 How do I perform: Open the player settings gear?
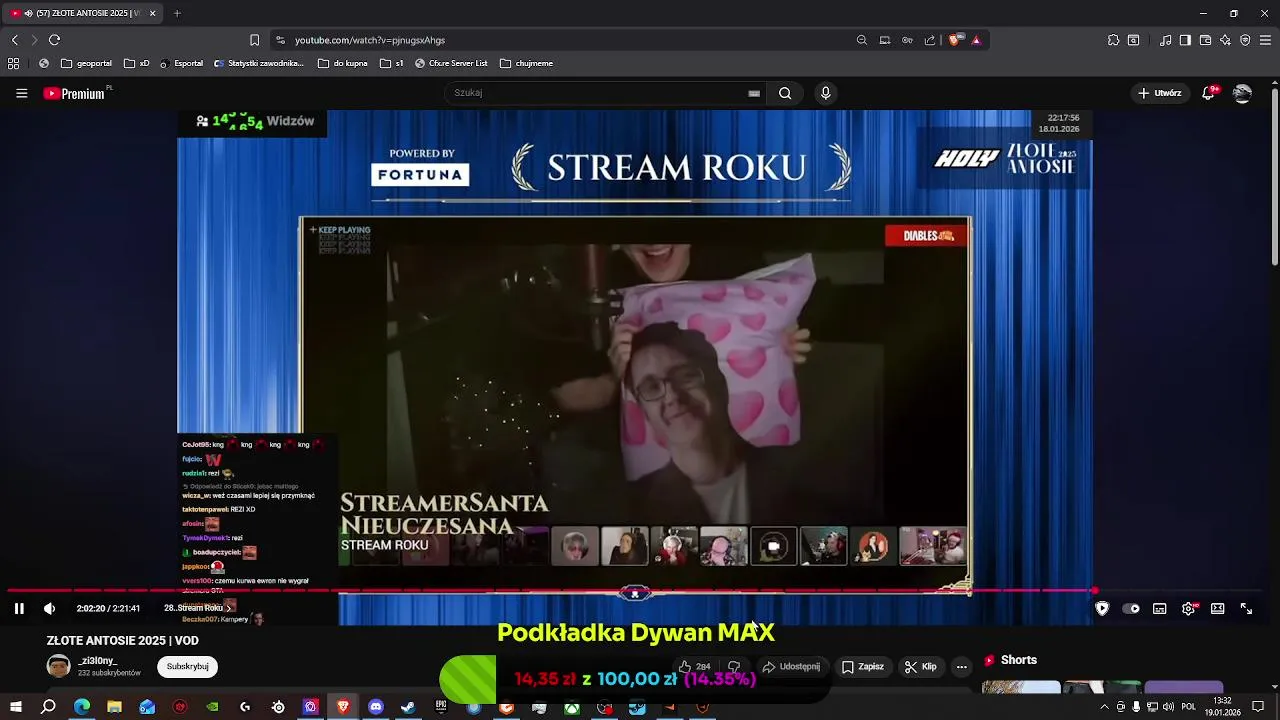[x=1188, y=608]
